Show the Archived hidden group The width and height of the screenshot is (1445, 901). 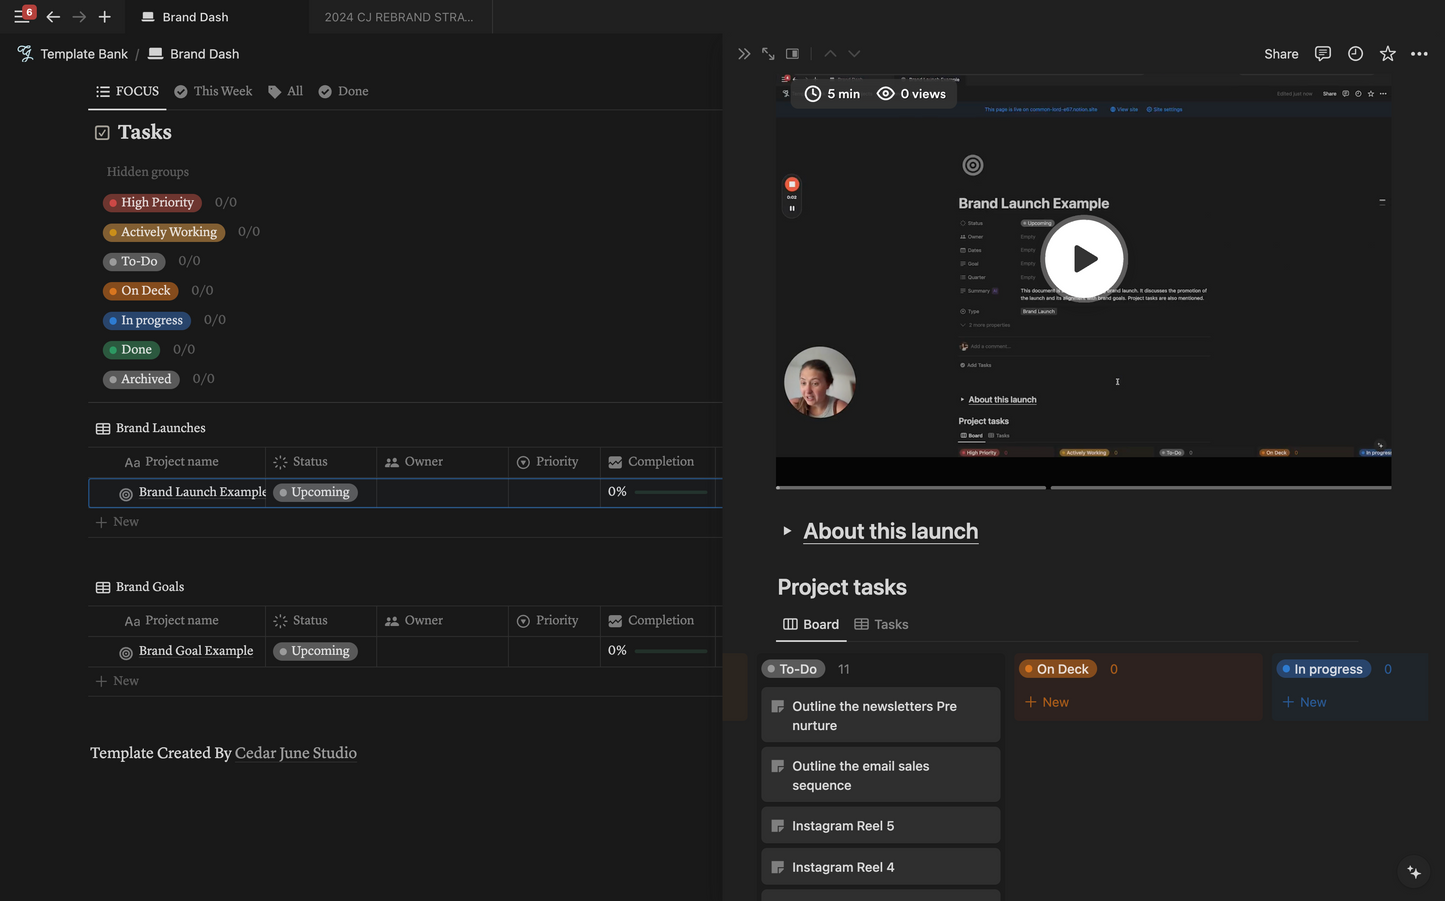click(x=141, y=379)
